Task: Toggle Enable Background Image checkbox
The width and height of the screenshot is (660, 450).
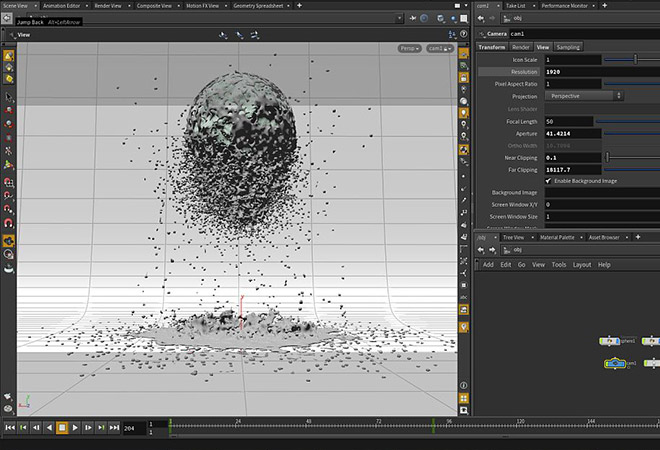Action: coord(550,180)
